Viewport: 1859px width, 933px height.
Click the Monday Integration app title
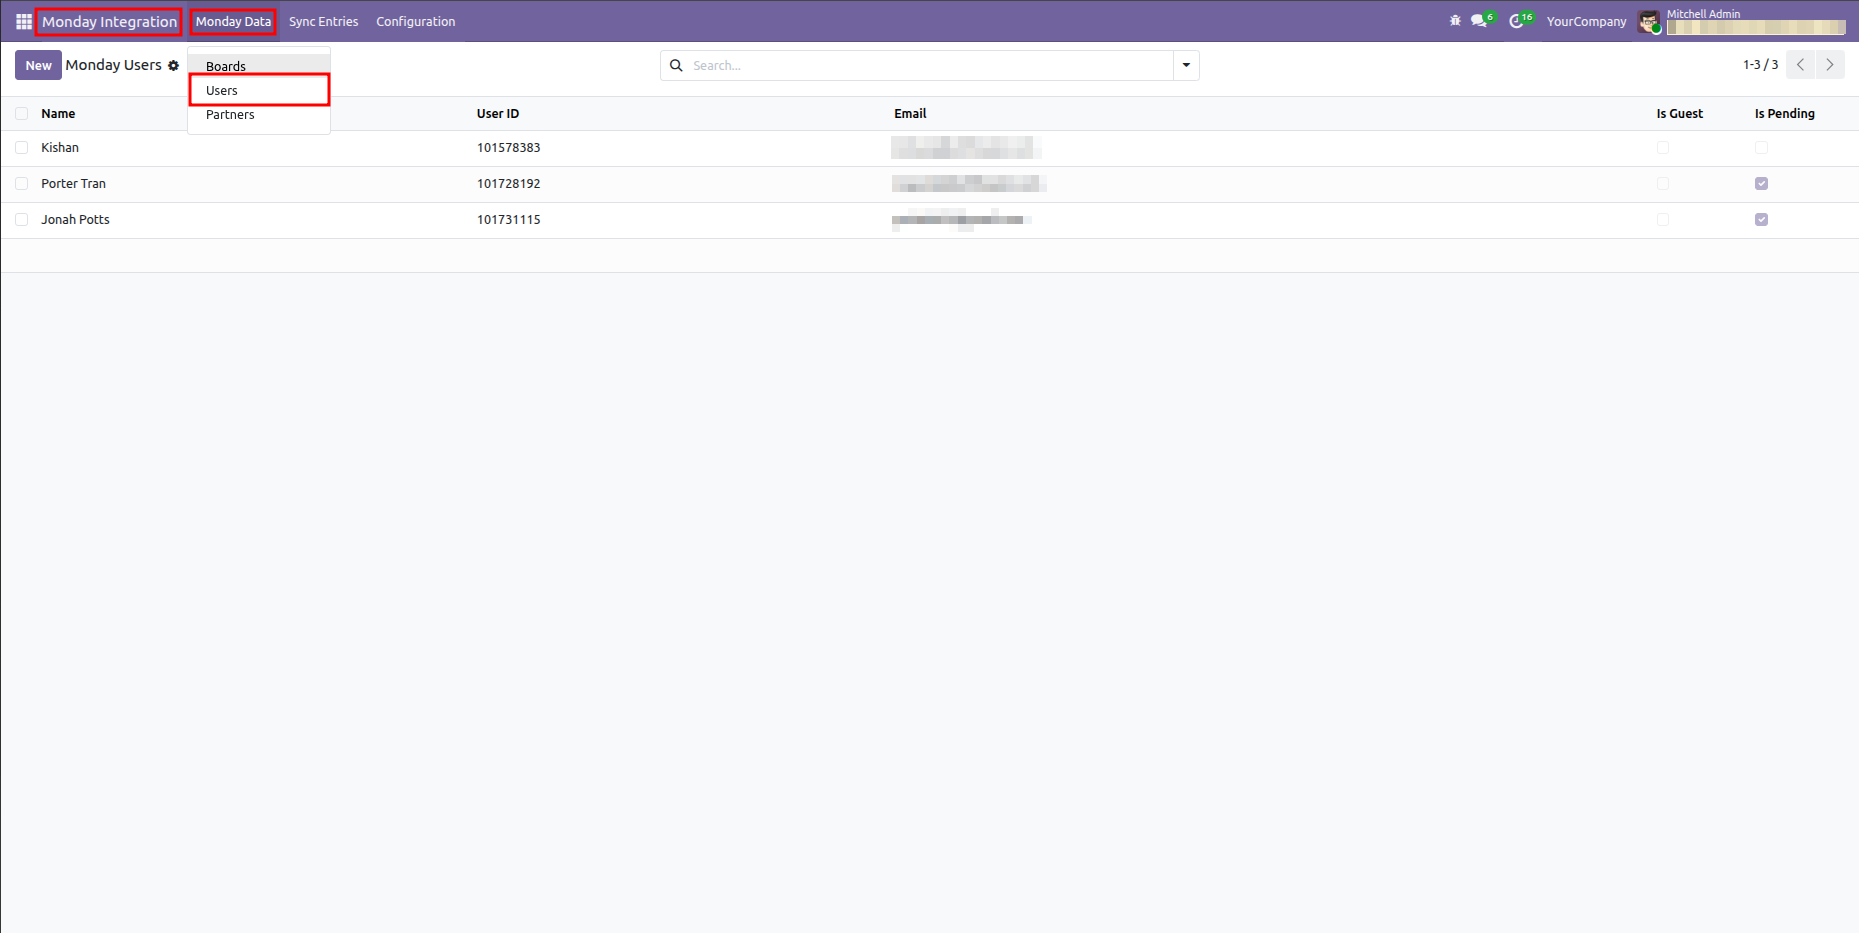coord(109,21)
